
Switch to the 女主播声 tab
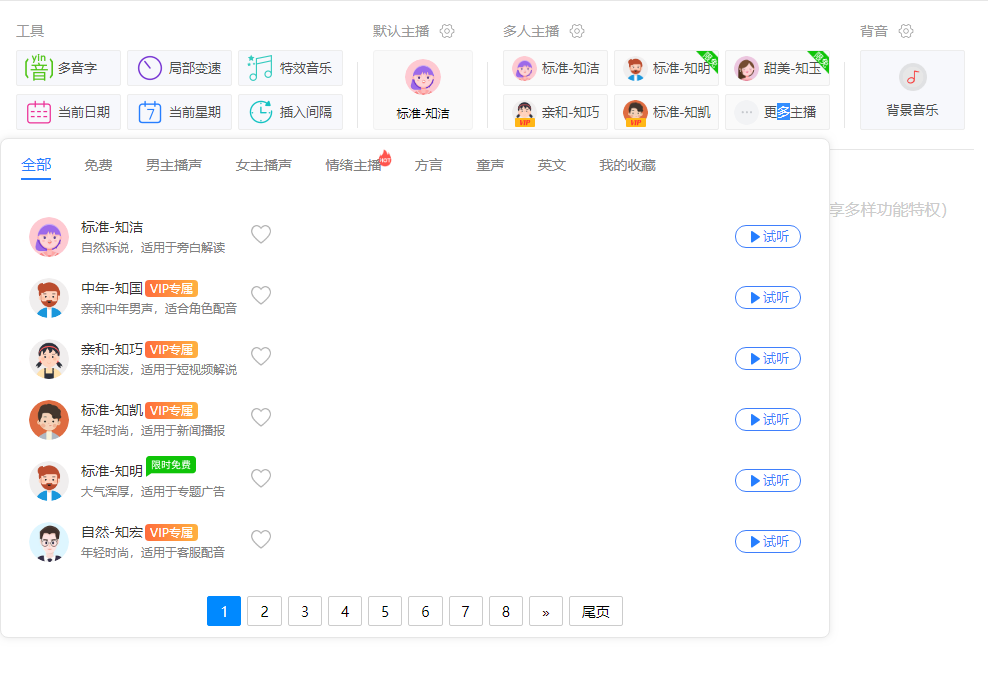263,165
